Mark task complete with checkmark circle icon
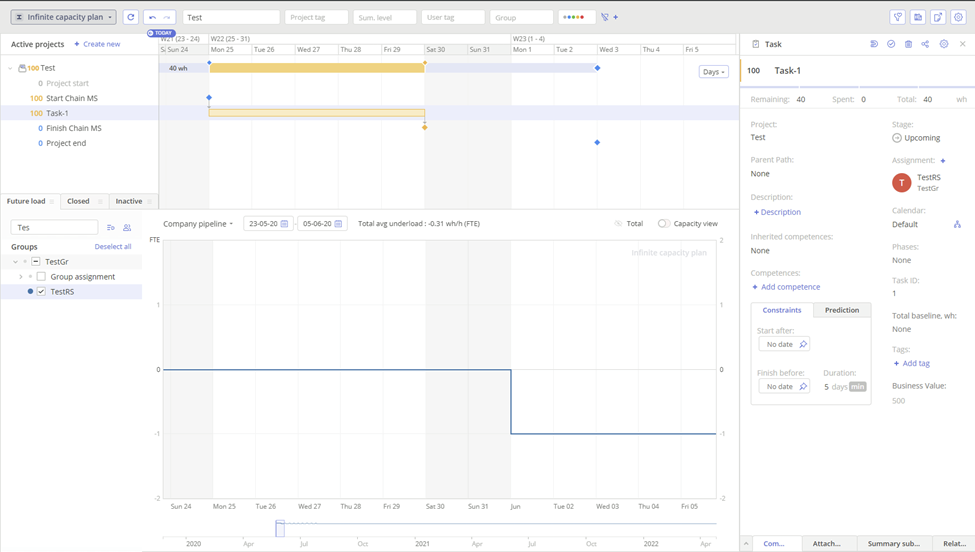 point(891,44)
